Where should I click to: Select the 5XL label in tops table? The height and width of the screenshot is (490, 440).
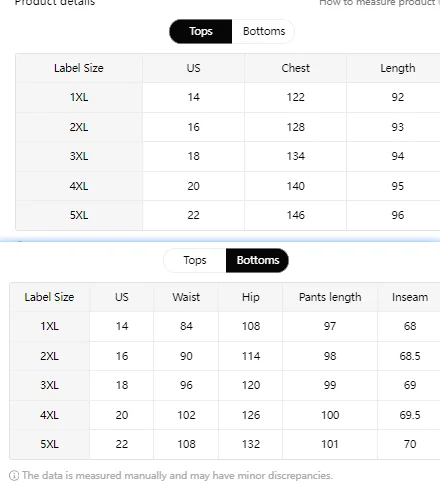[79, 215]
